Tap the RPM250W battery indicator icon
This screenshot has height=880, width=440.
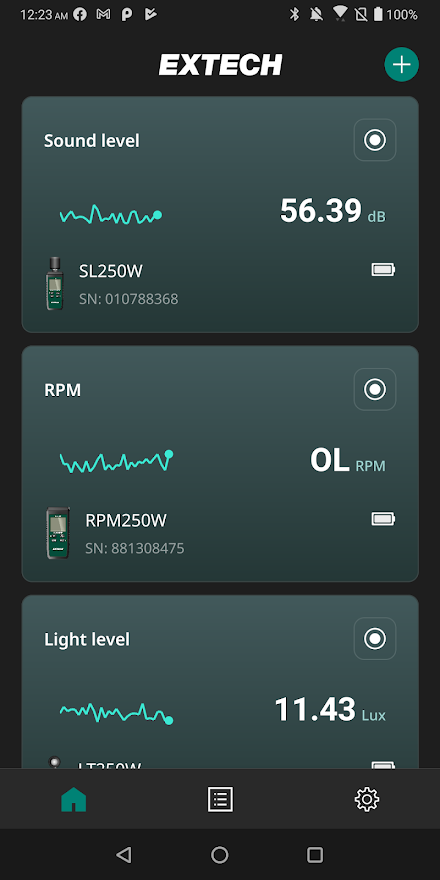(x=383, y=519)
